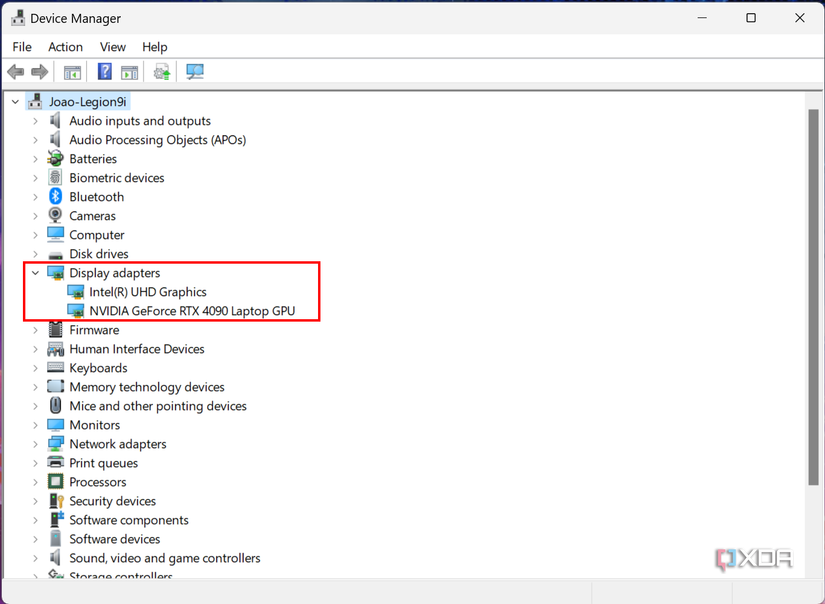Open the File menu
Viewport: 825px width, 604px height.
tap(21, 46)
